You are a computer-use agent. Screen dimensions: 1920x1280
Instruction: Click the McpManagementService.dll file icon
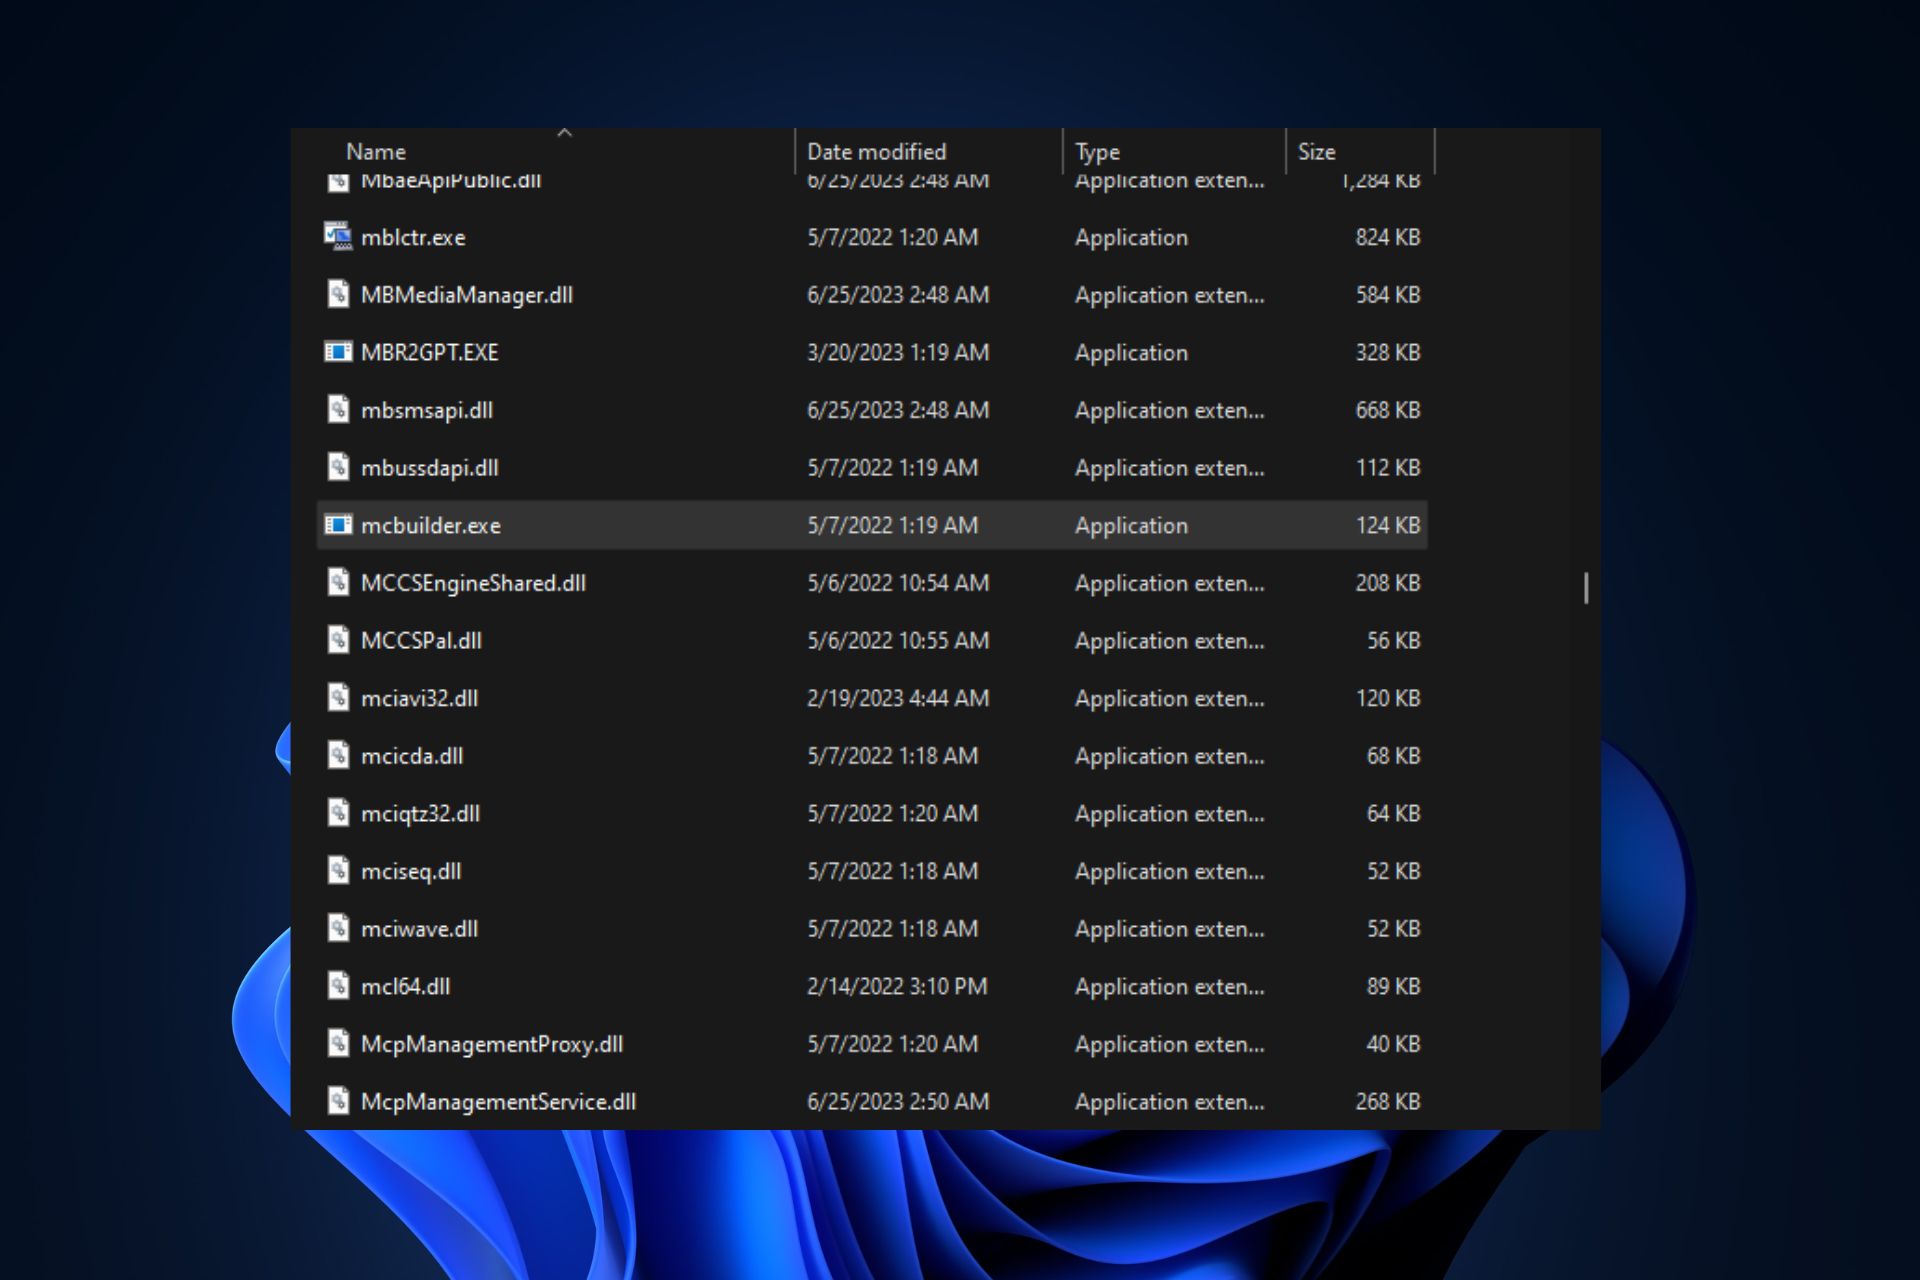pos(338,1101)
